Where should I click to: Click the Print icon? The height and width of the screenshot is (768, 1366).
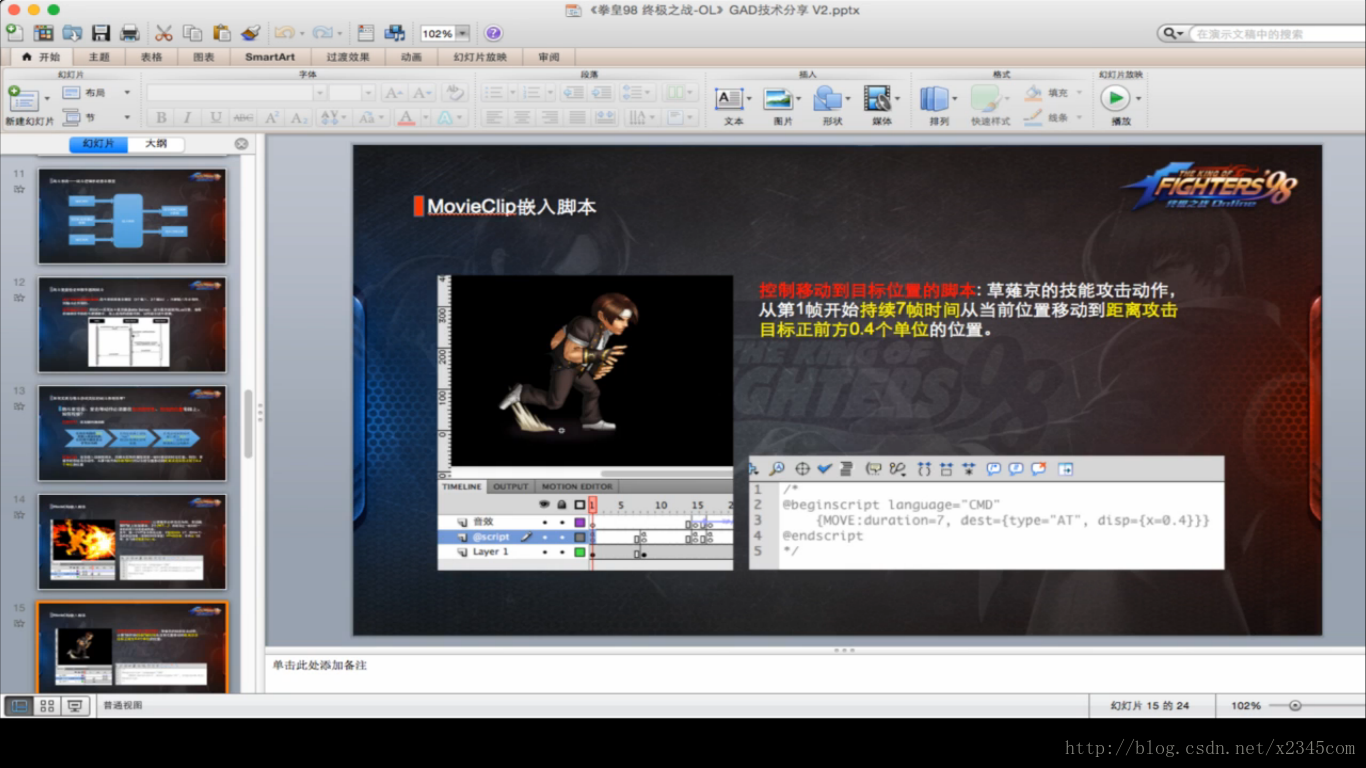coord(130,33)
